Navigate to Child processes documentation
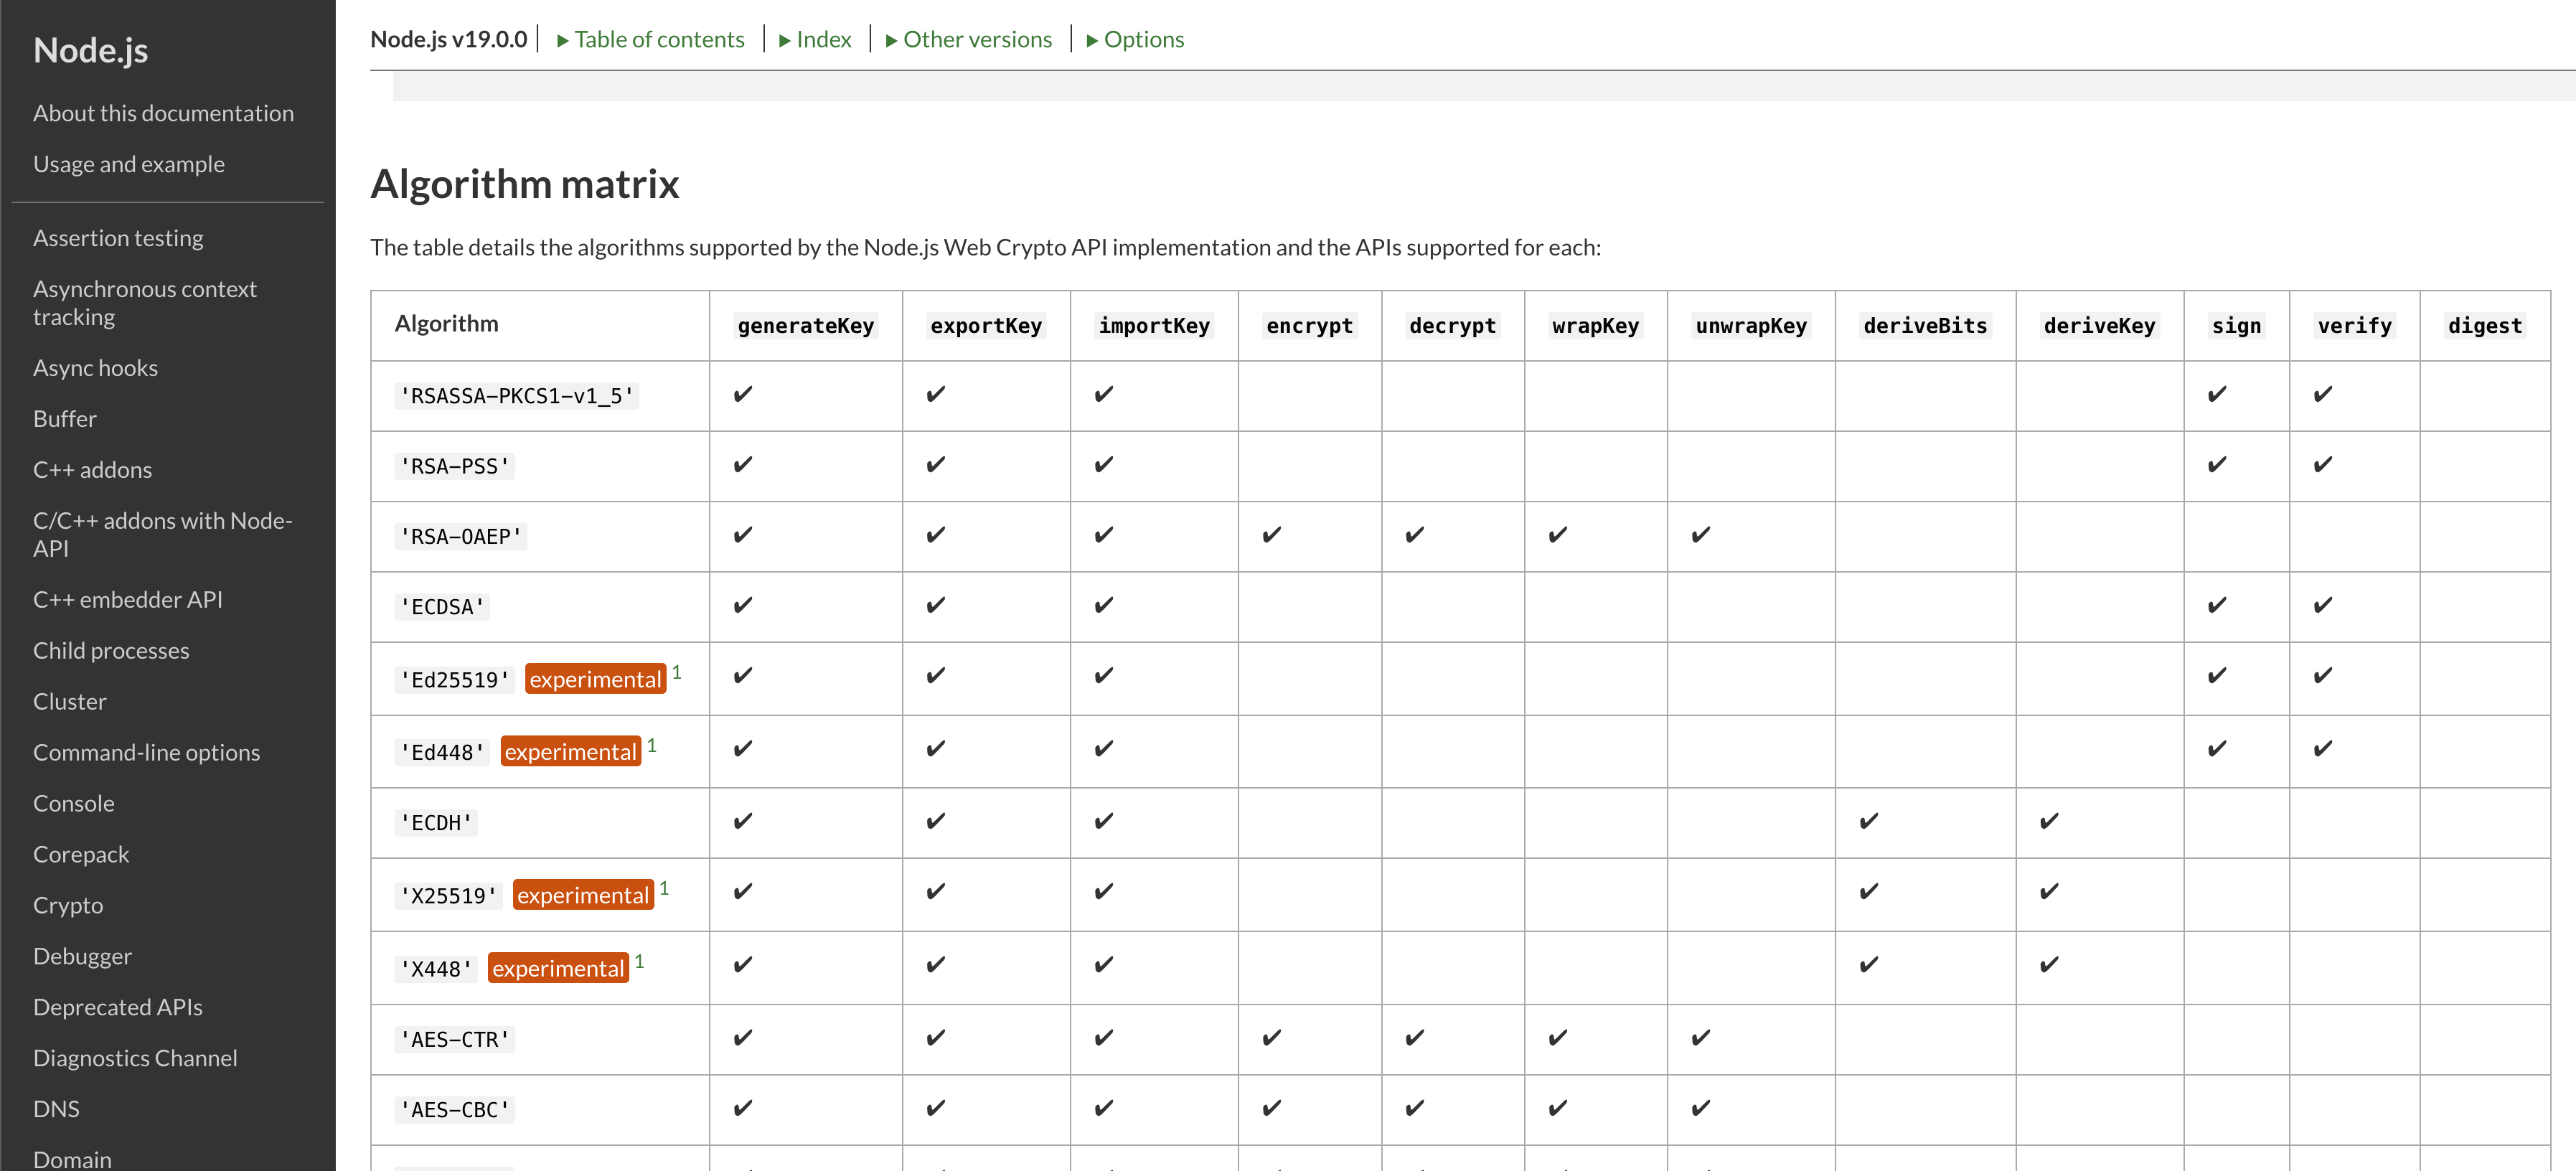This screenshot has width=2576, height=1171. 111,650
